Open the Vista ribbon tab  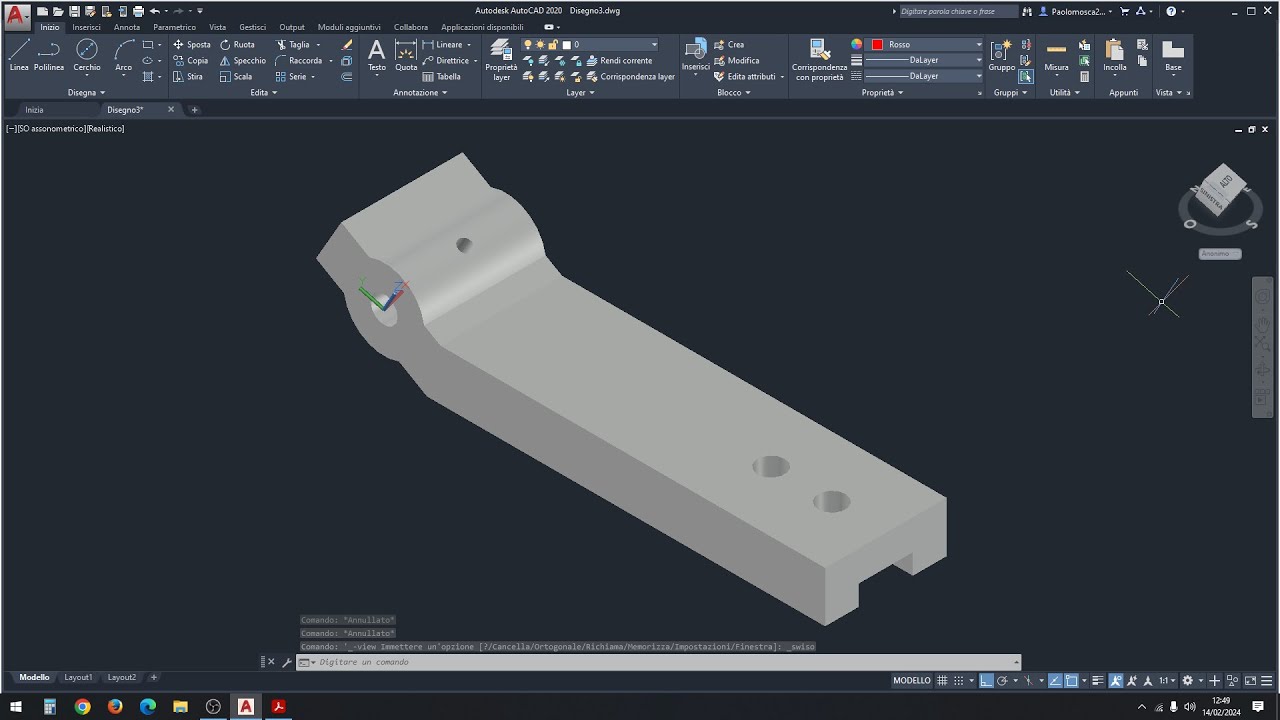point(217,27)
